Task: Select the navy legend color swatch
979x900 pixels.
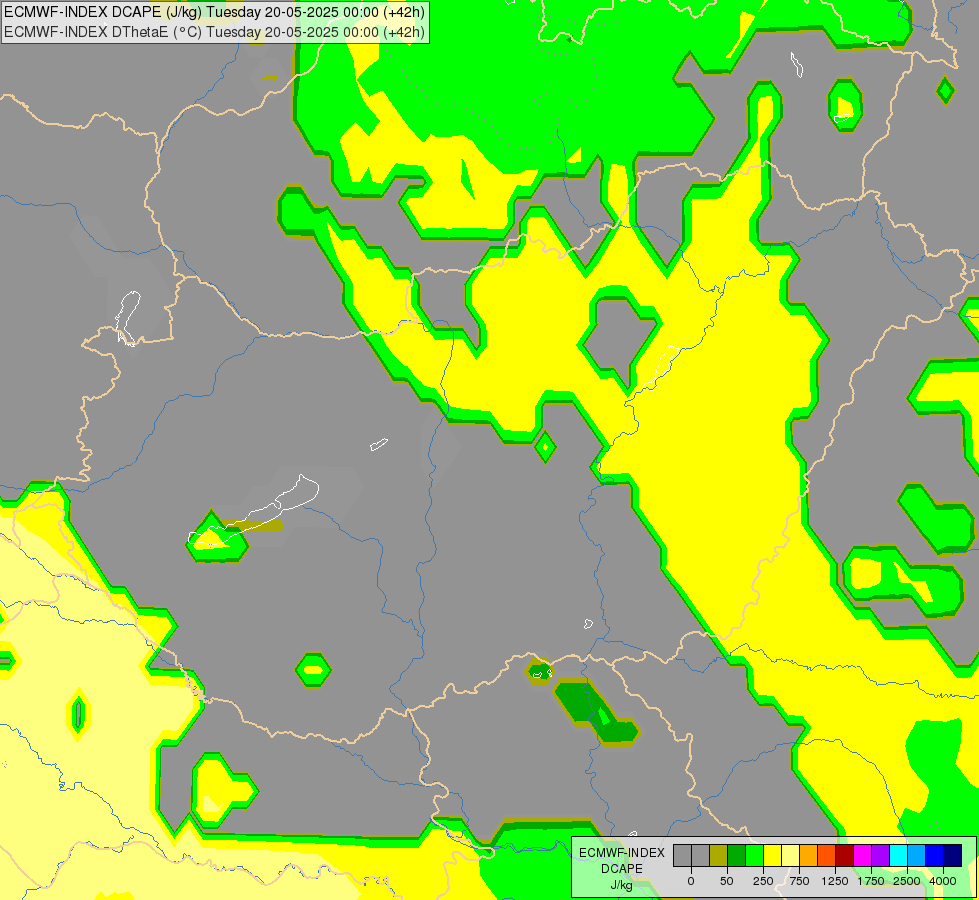Action: [953, 855]
